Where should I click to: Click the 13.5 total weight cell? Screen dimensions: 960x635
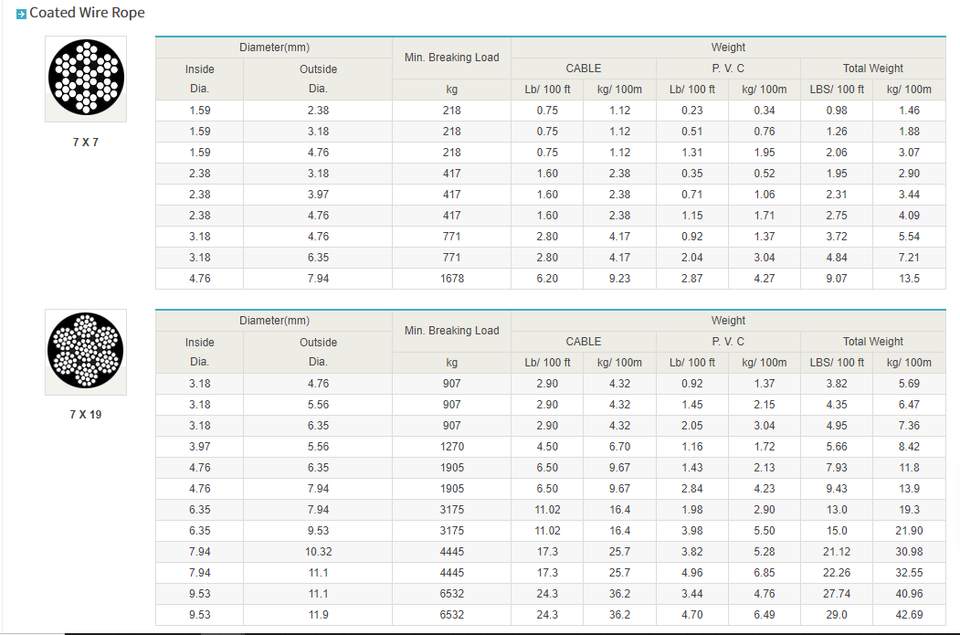(909, 279)
